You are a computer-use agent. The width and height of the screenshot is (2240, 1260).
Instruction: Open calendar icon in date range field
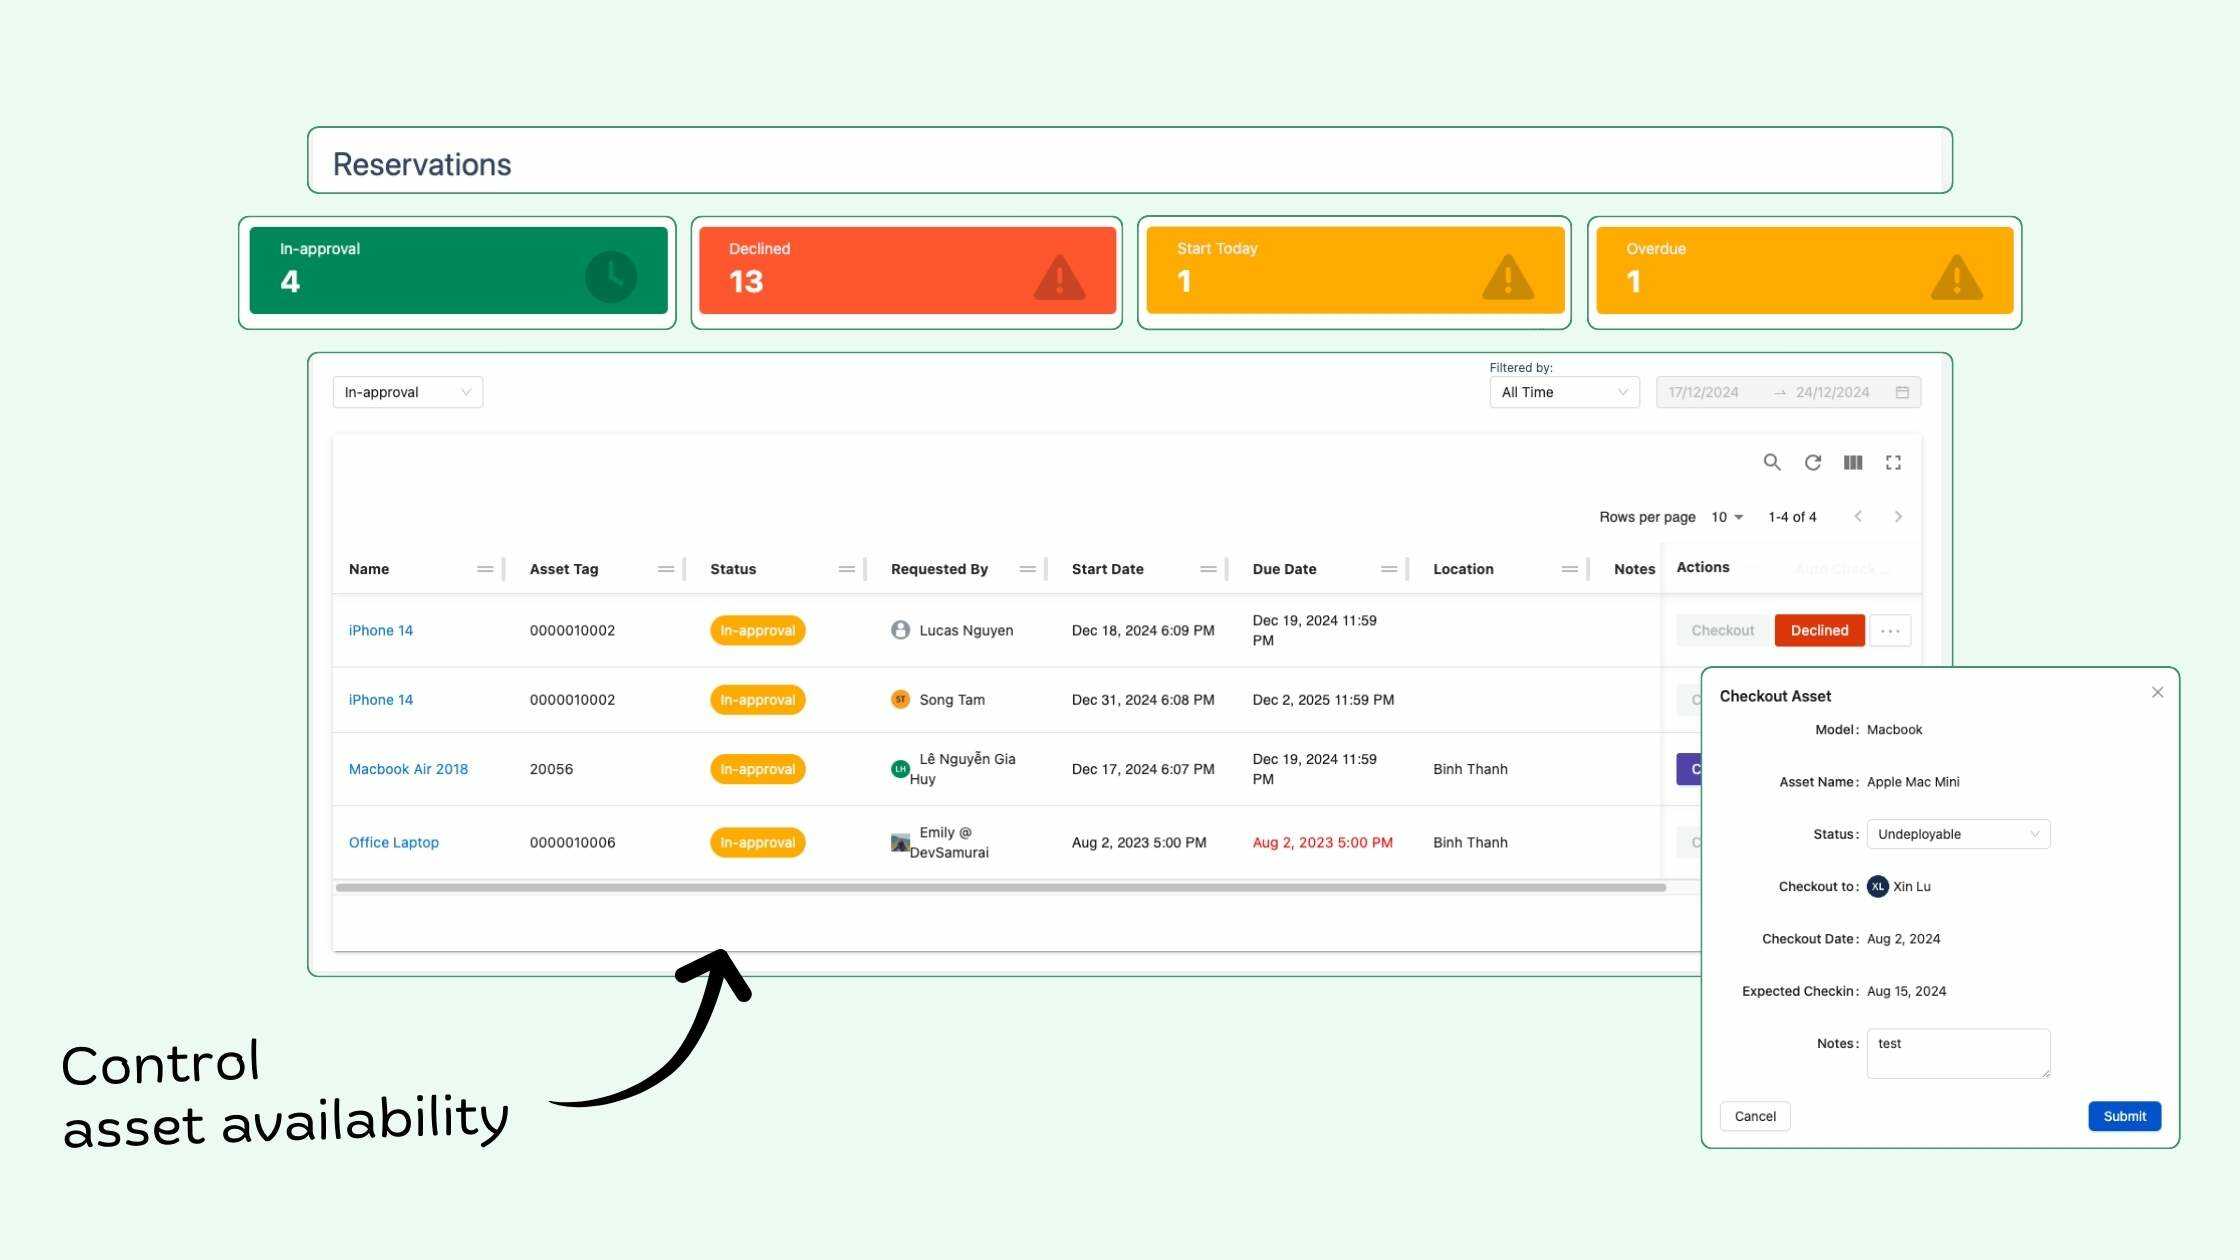click(x=1902, y=392)
